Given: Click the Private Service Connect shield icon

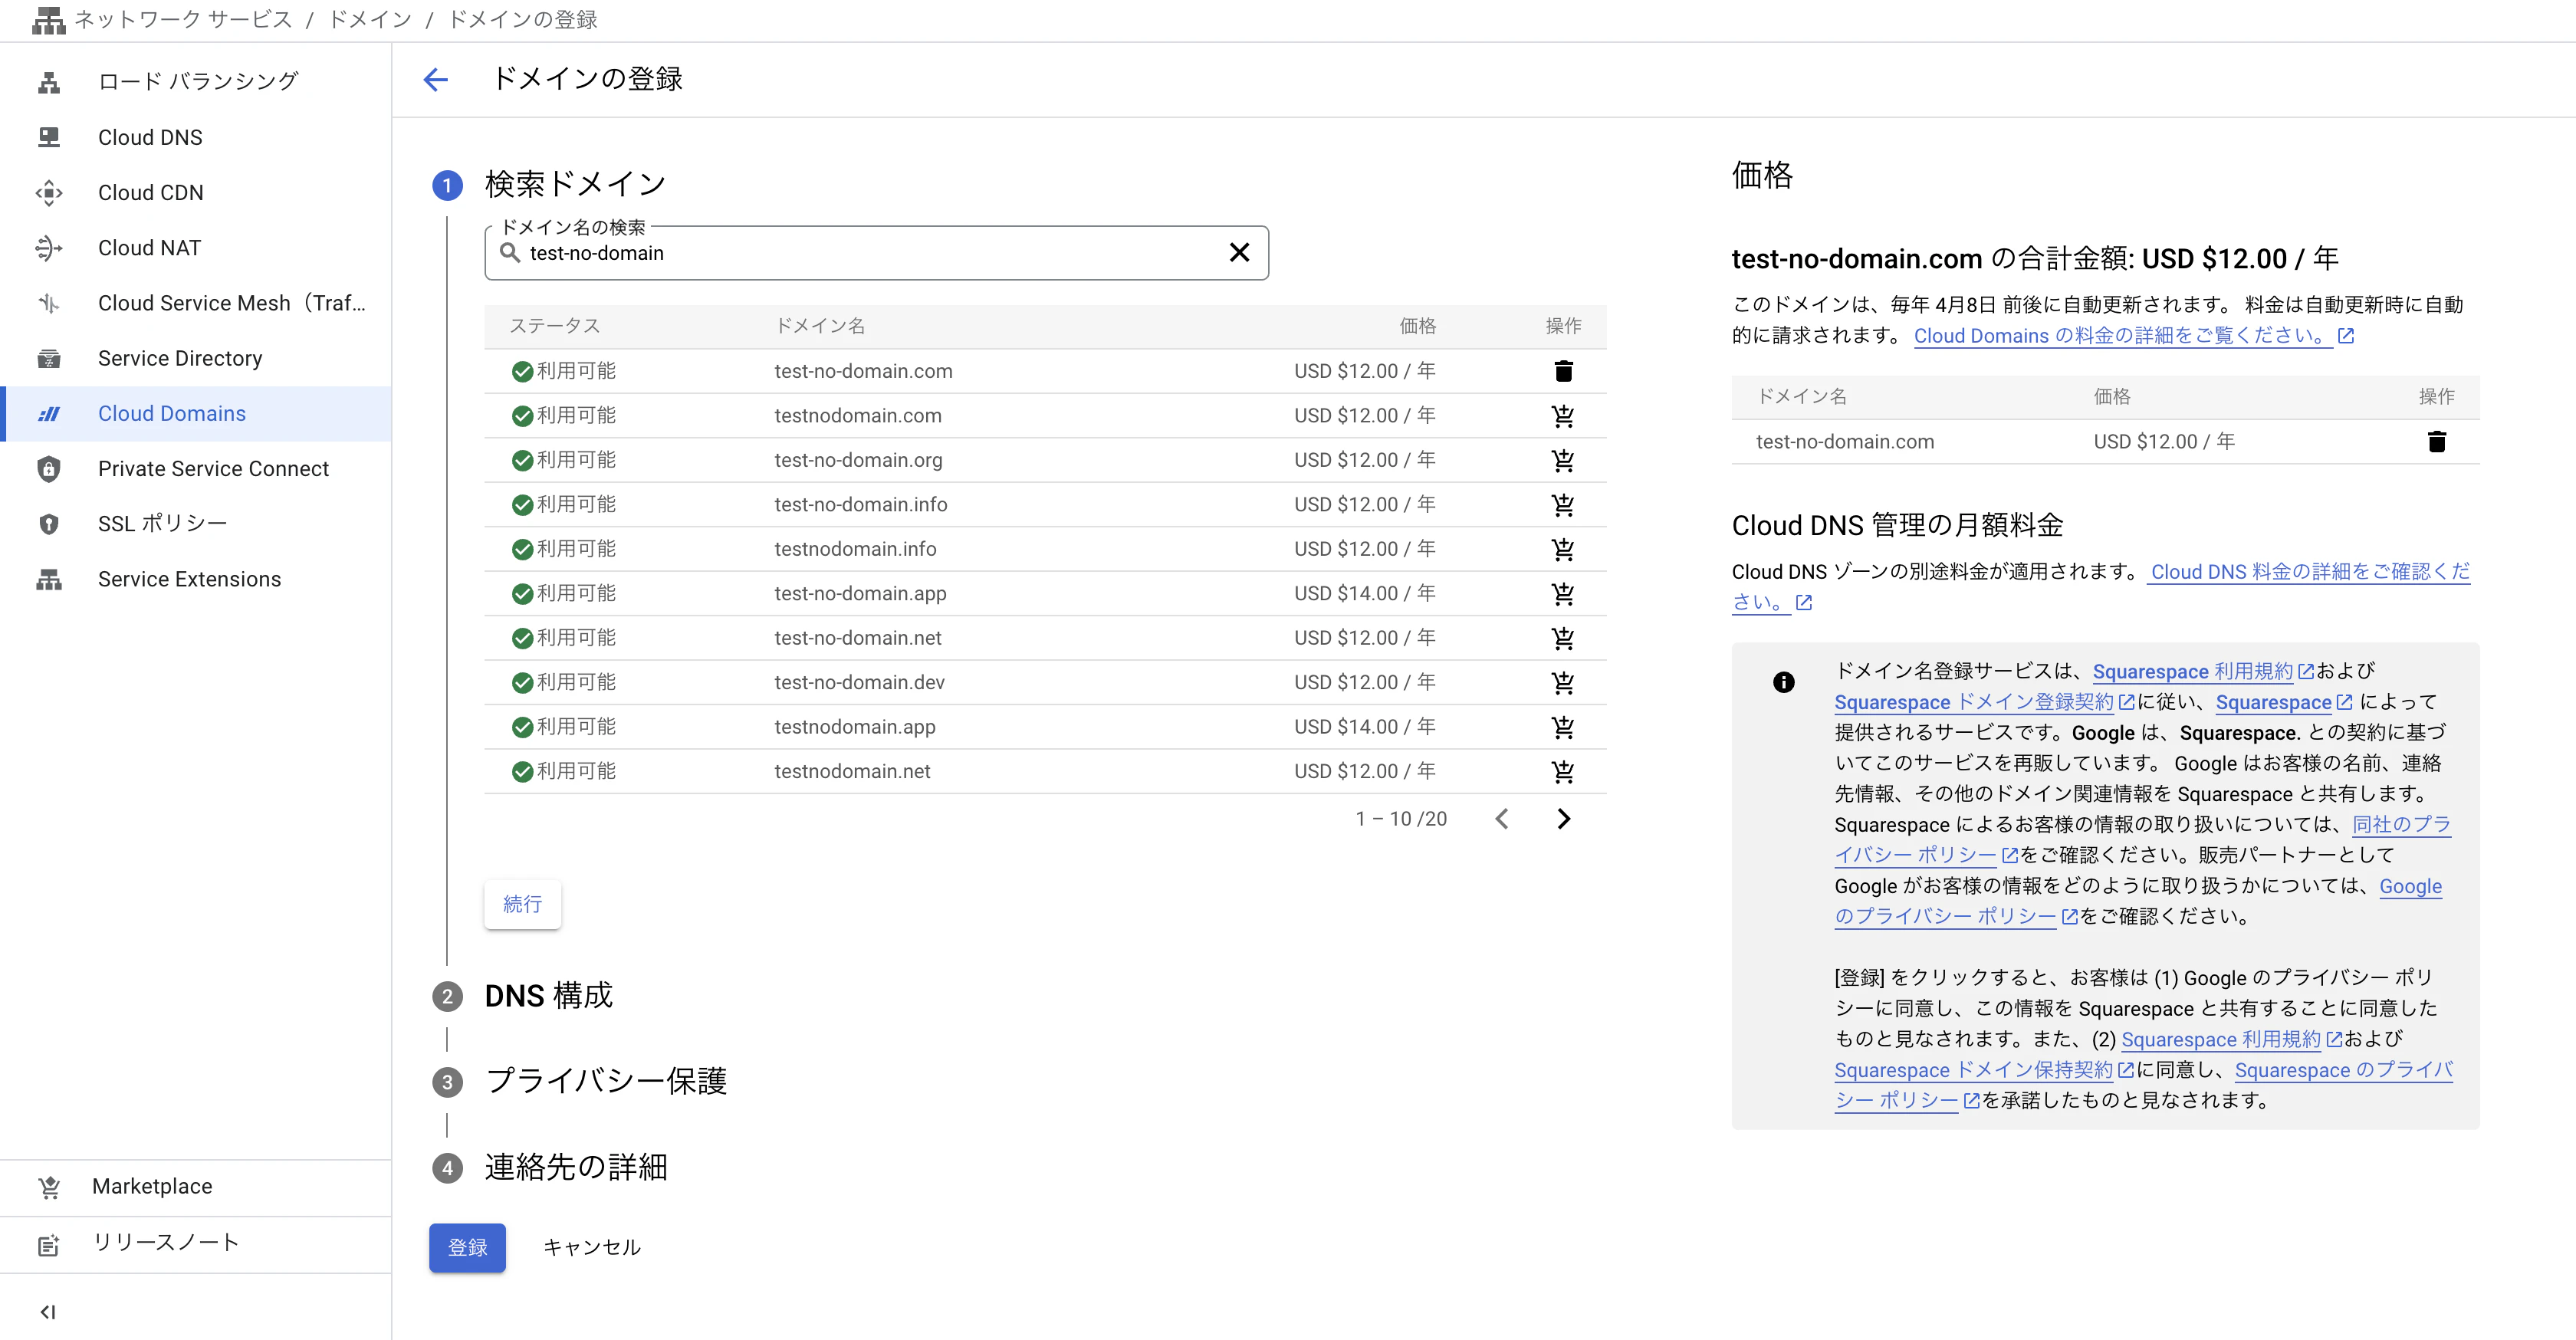Looking at the screenshot, I should pos(49,469).
